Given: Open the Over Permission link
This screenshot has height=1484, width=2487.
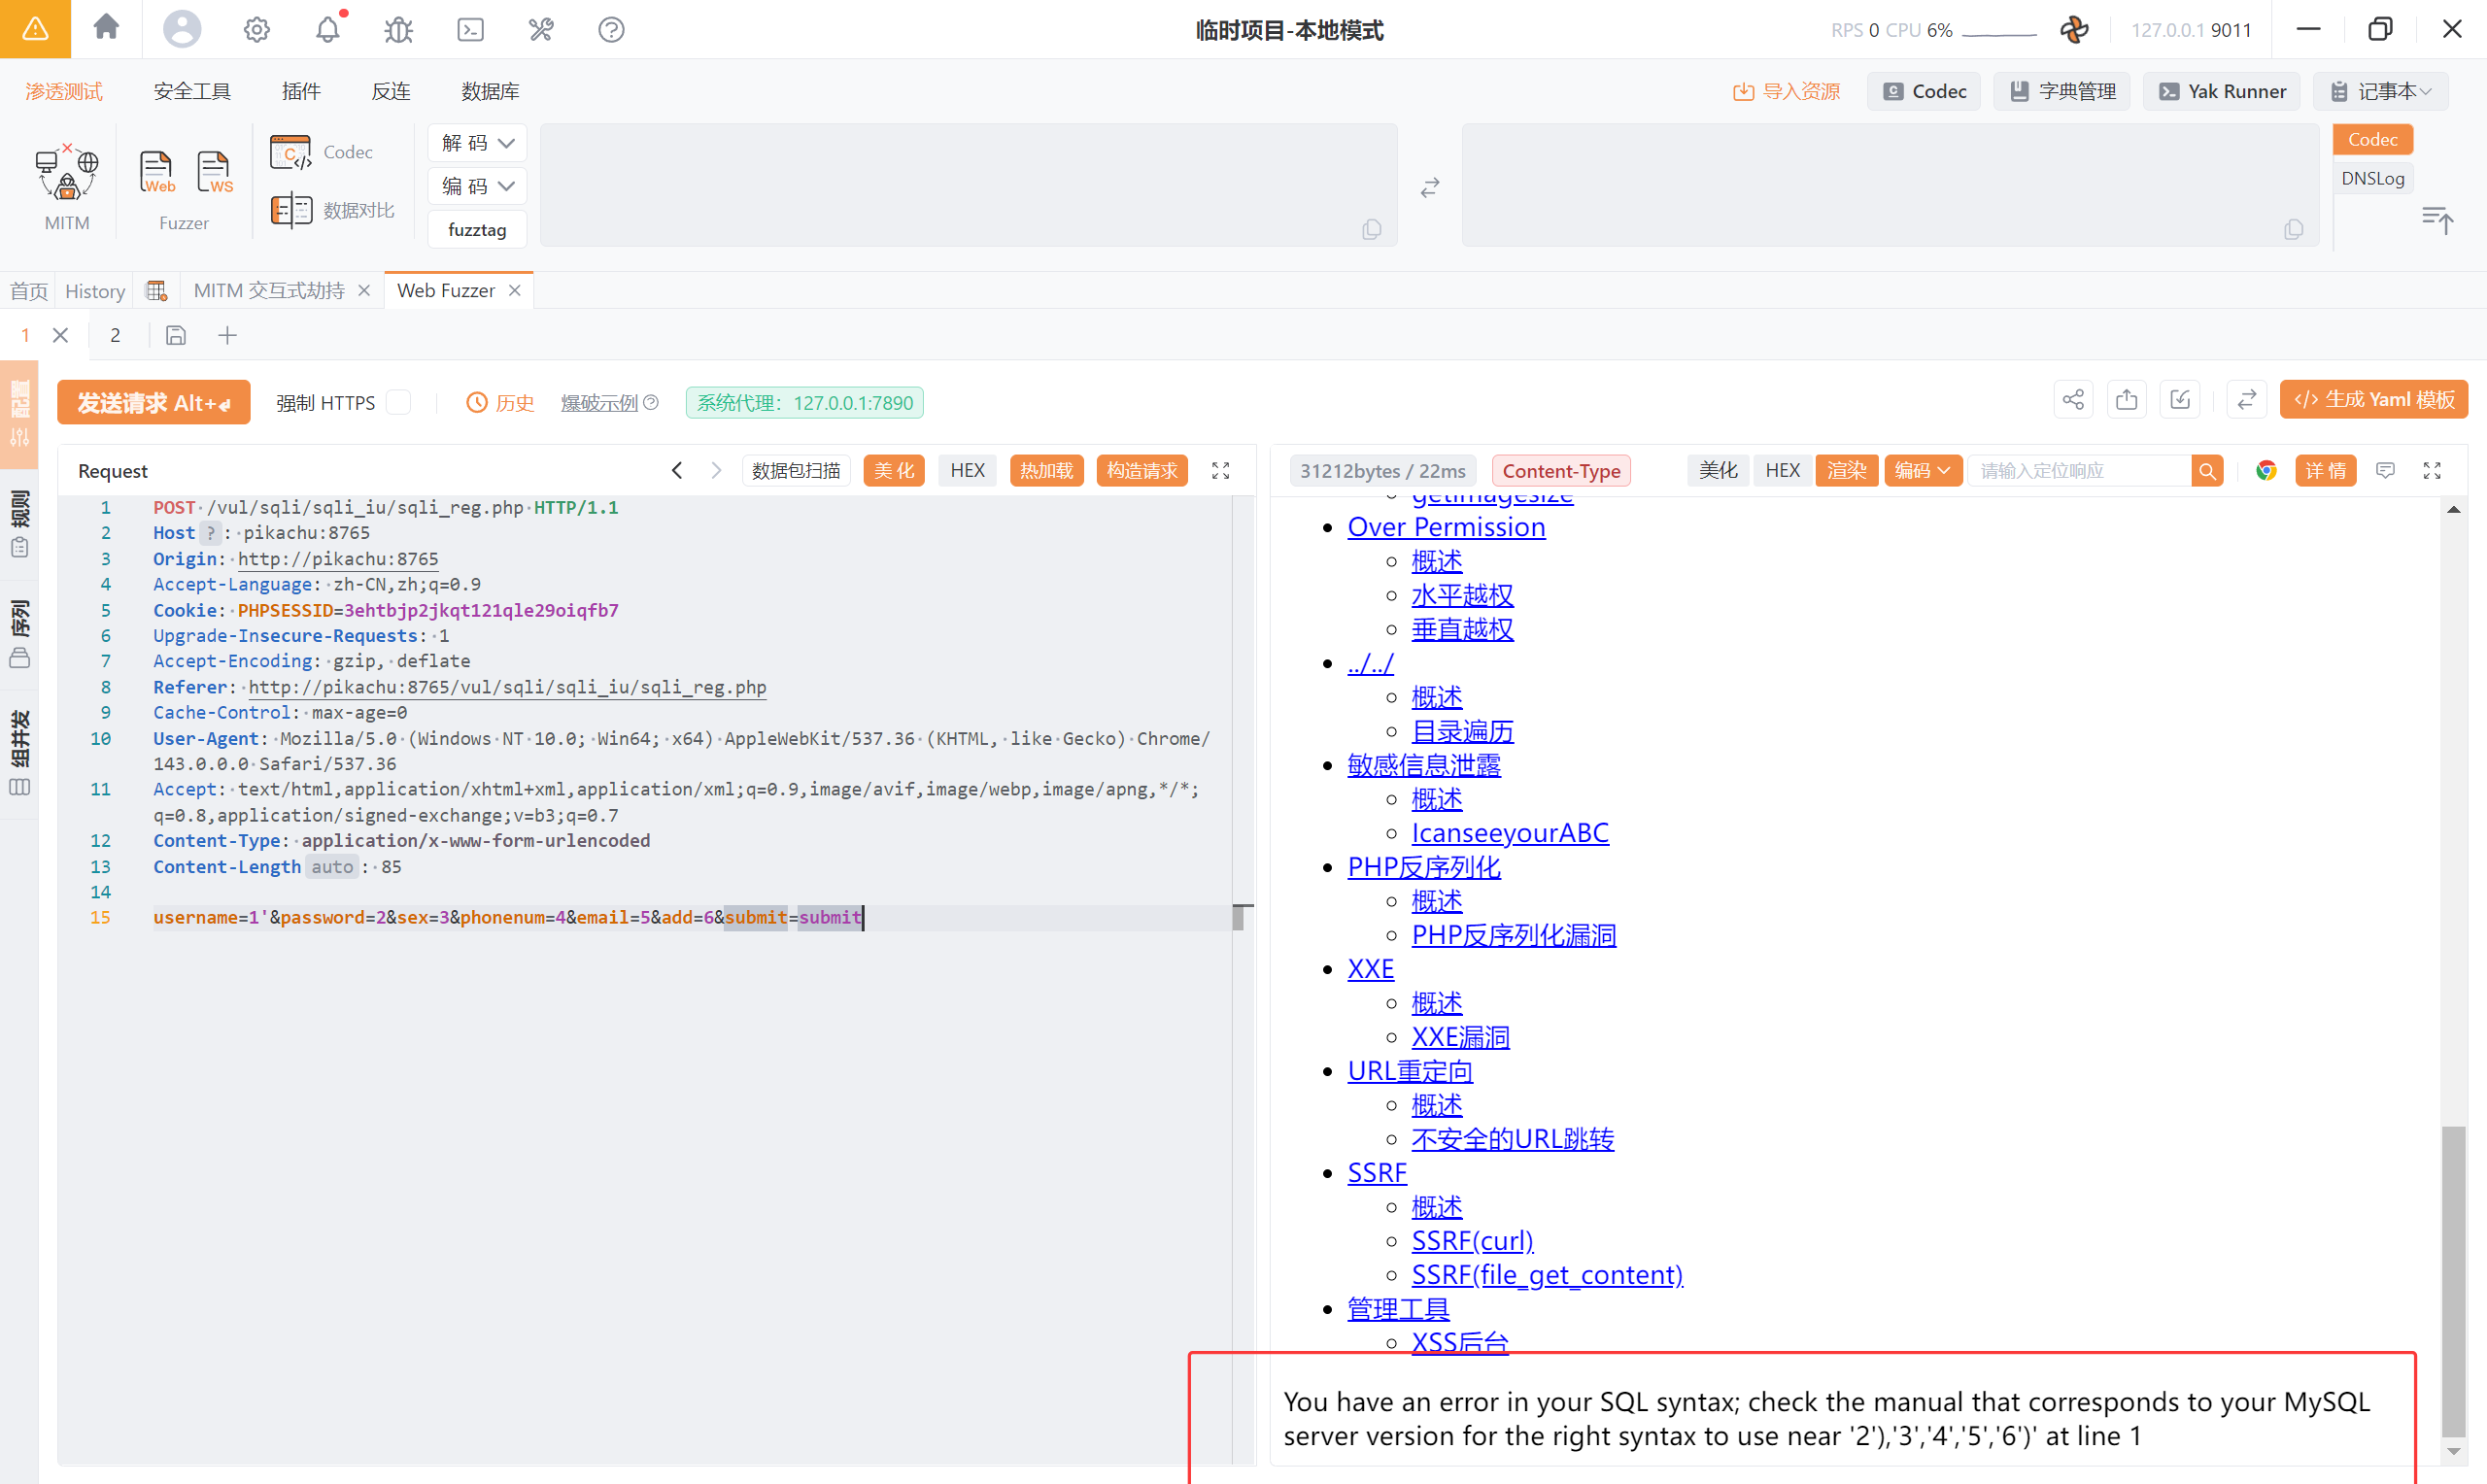Looking at the screenshot, I should 1445,527.
